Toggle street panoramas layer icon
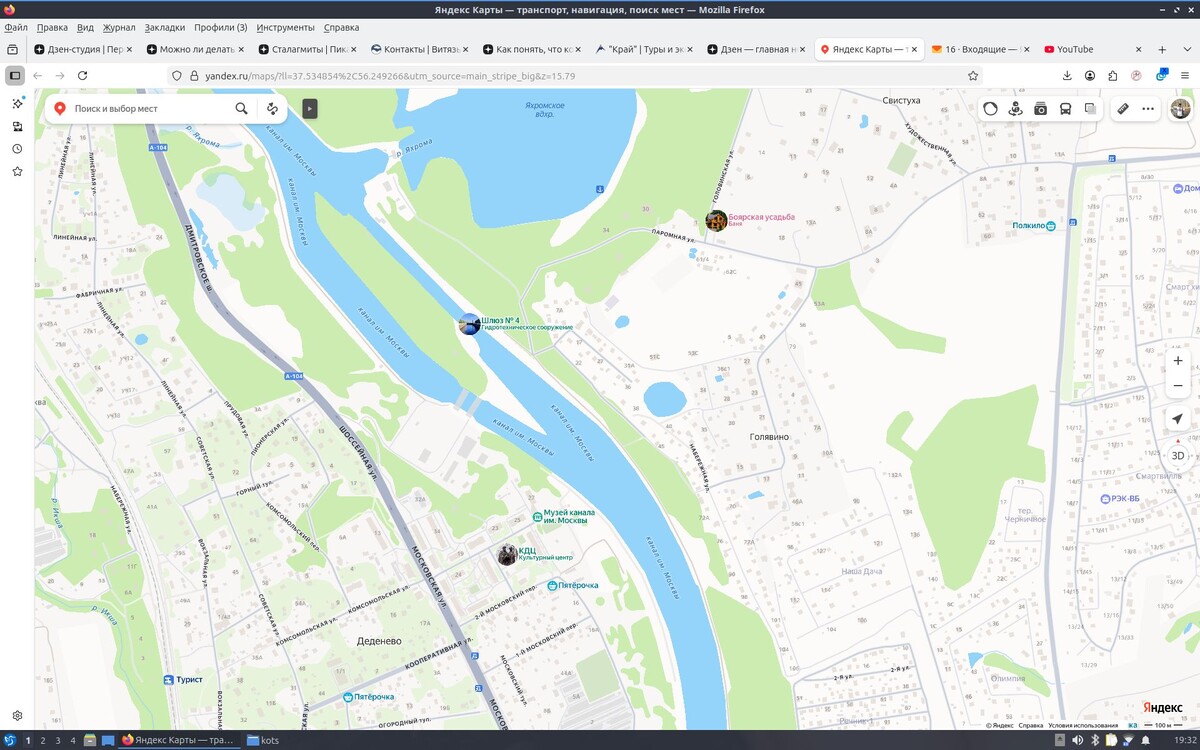Screen dimensions: 1200x750 pyautogui.click(x=1015, y=108)
